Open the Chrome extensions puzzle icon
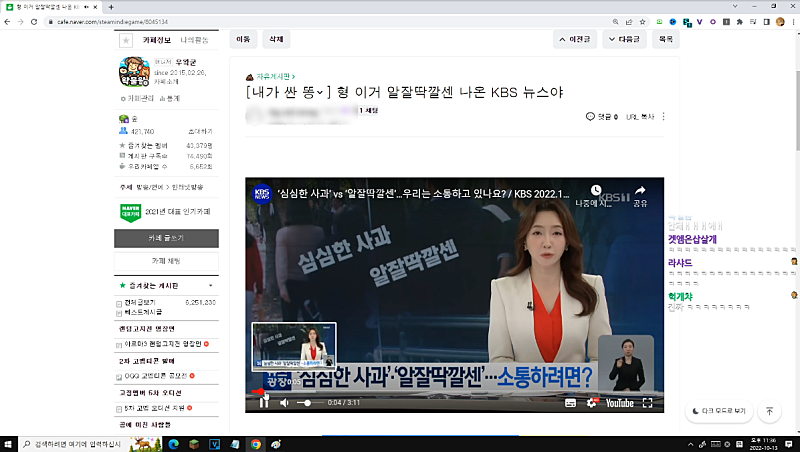The width and height of the screenshot is (800, 452). pyautogui.click(x=739, y=22)
